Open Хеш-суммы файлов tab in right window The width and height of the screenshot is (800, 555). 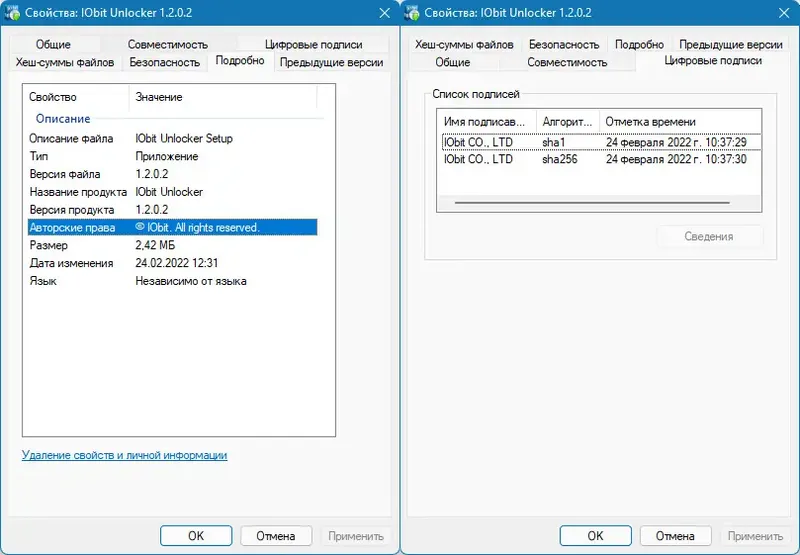click(464, 44)
